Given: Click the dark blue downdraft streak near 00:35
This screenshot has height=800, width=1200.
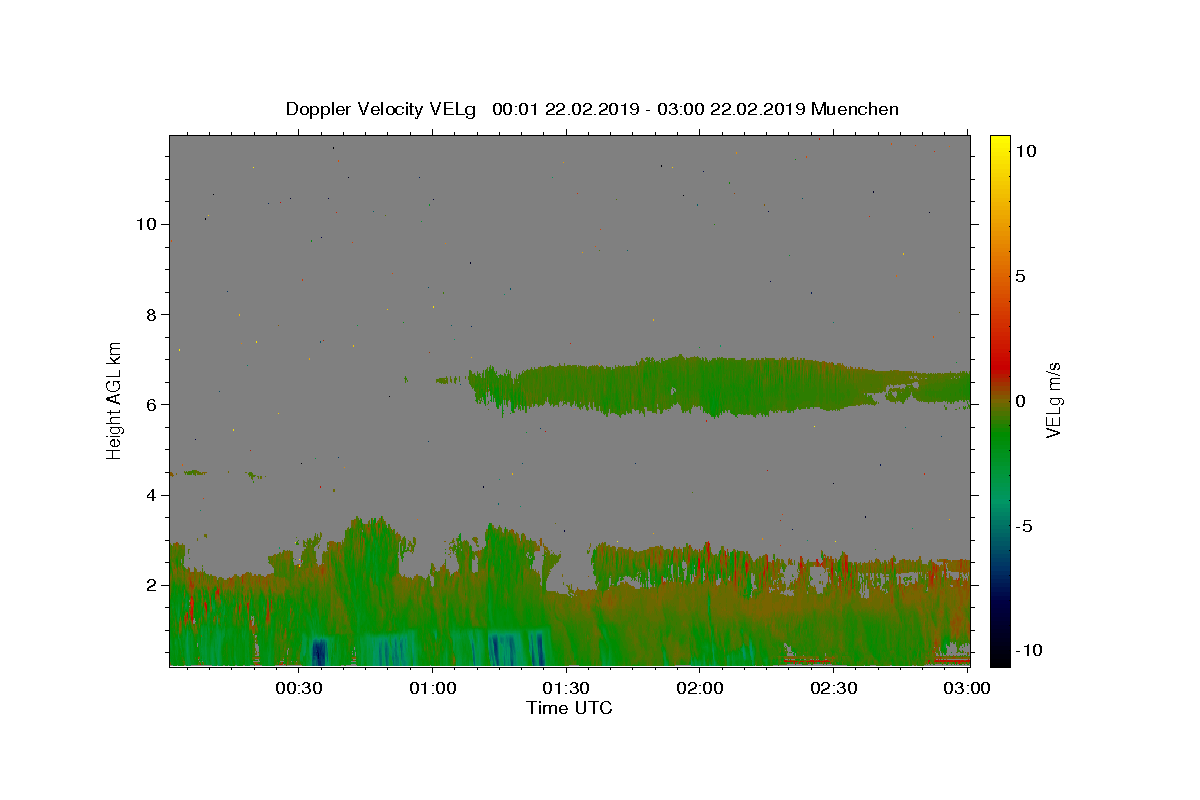Looking at the screenshot, I should tap(319, 652).
